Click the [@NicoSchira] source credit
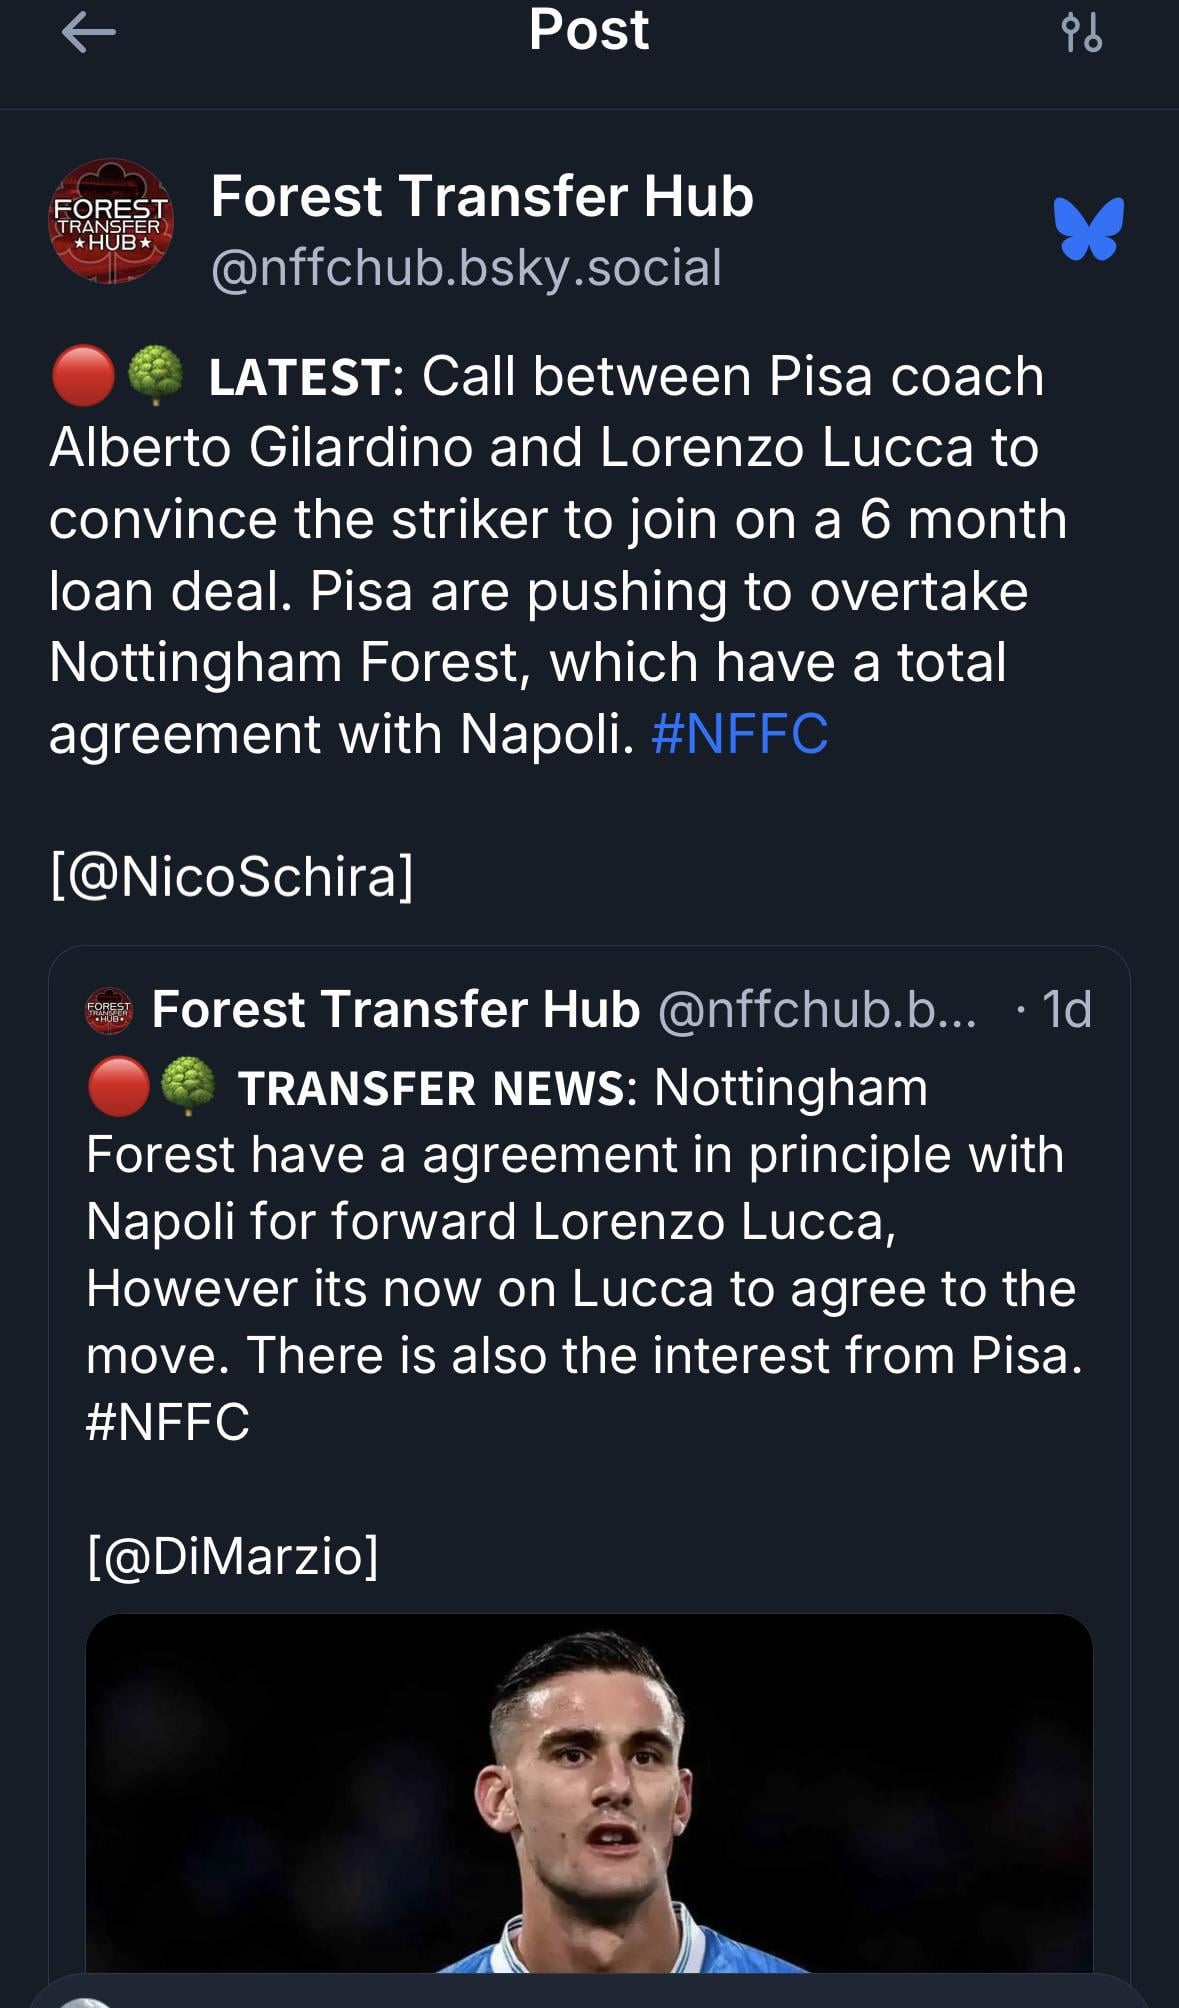 pyautogui.click(x=231, y=876)
